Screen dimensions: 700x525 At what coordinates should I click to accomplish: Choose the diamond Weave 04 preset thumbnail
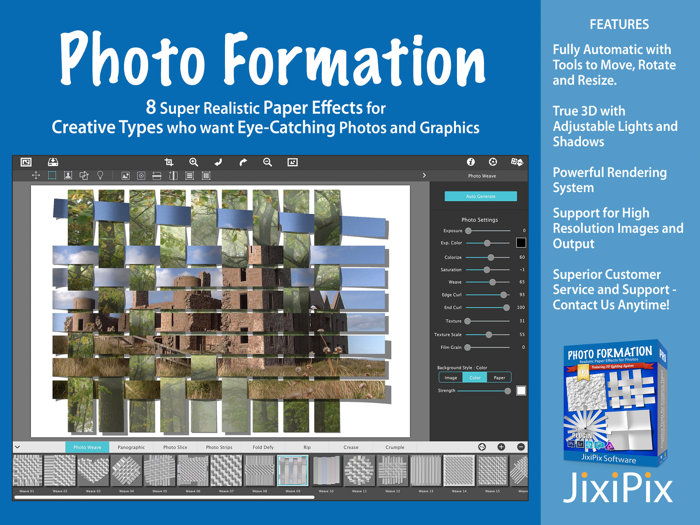(x=126, y=471)
